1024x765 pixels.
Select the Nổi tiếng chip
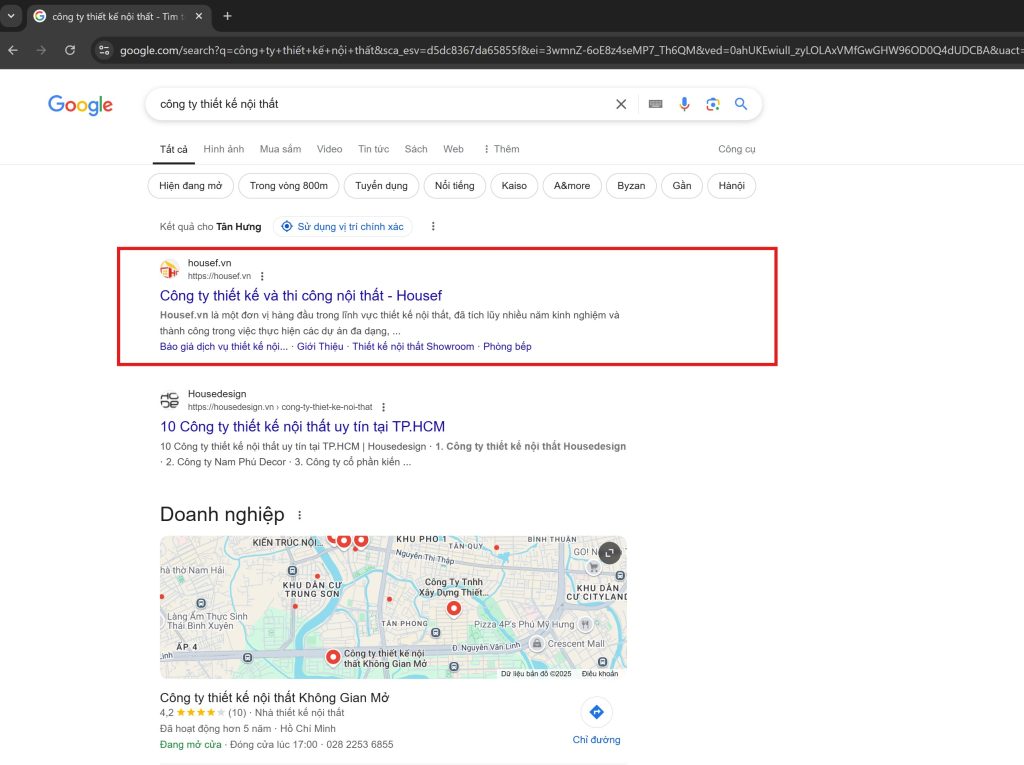(x=455, y=186)
